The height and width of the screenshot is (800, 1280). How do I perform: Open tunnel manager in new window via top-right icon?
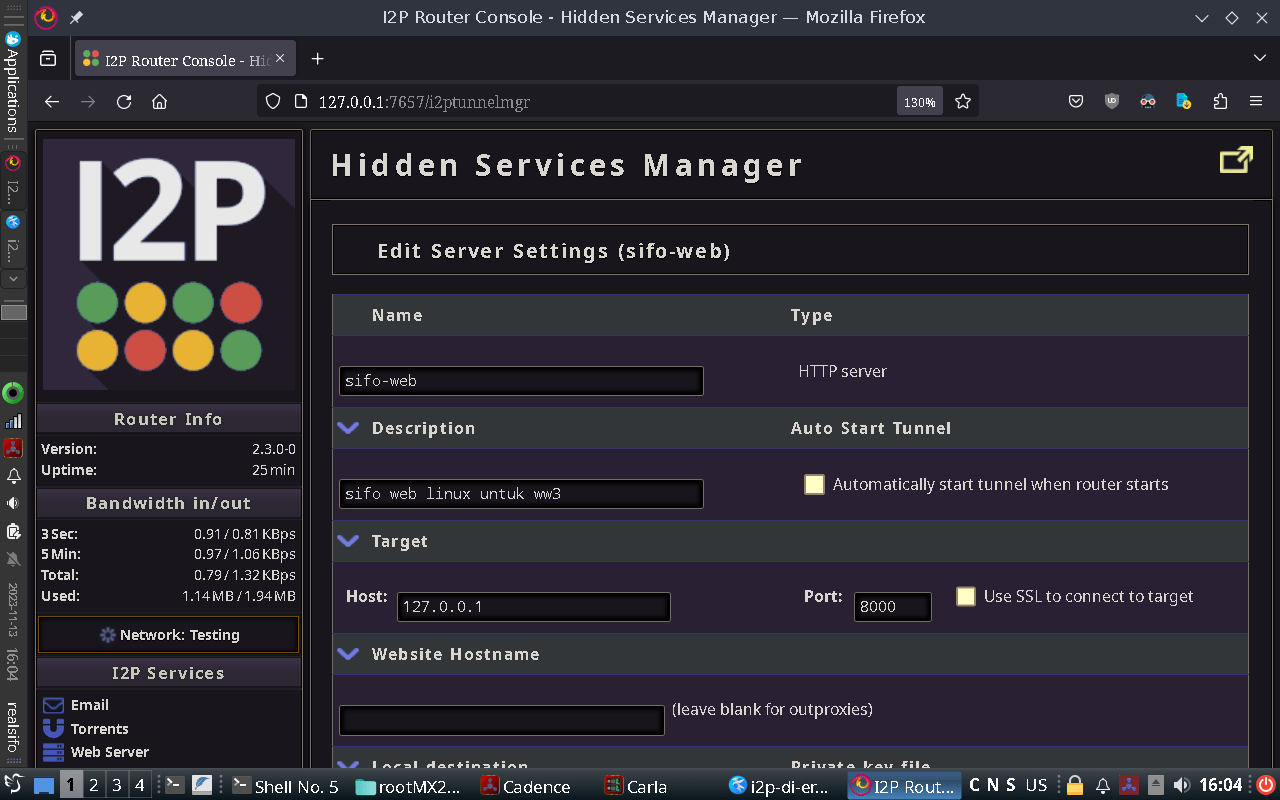1236,161
